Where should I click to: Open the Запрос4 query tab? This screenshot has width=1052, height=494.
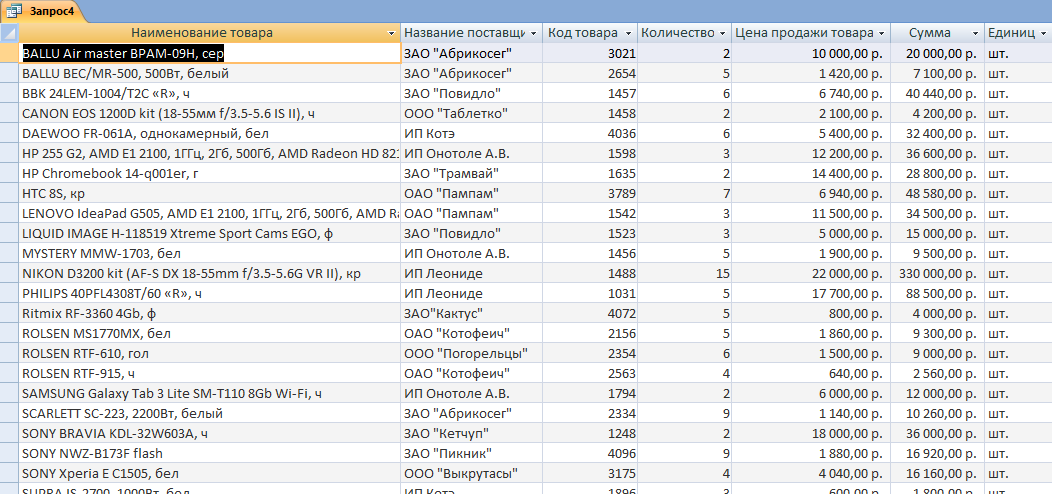[x=42, y=11]
